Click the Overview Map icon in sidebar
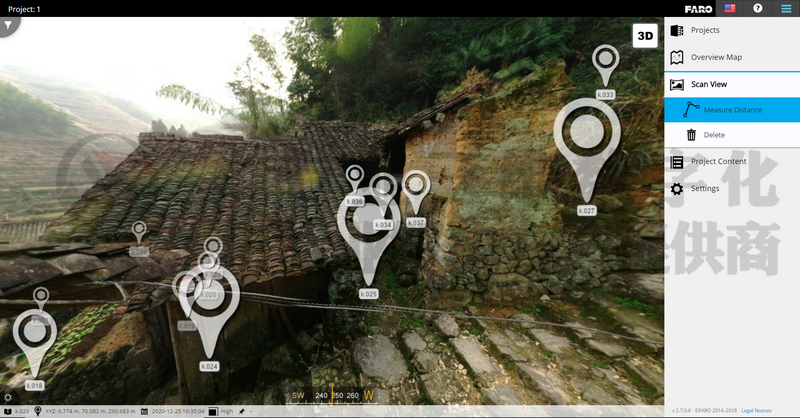The image size is (800, 418). (677, 57)
